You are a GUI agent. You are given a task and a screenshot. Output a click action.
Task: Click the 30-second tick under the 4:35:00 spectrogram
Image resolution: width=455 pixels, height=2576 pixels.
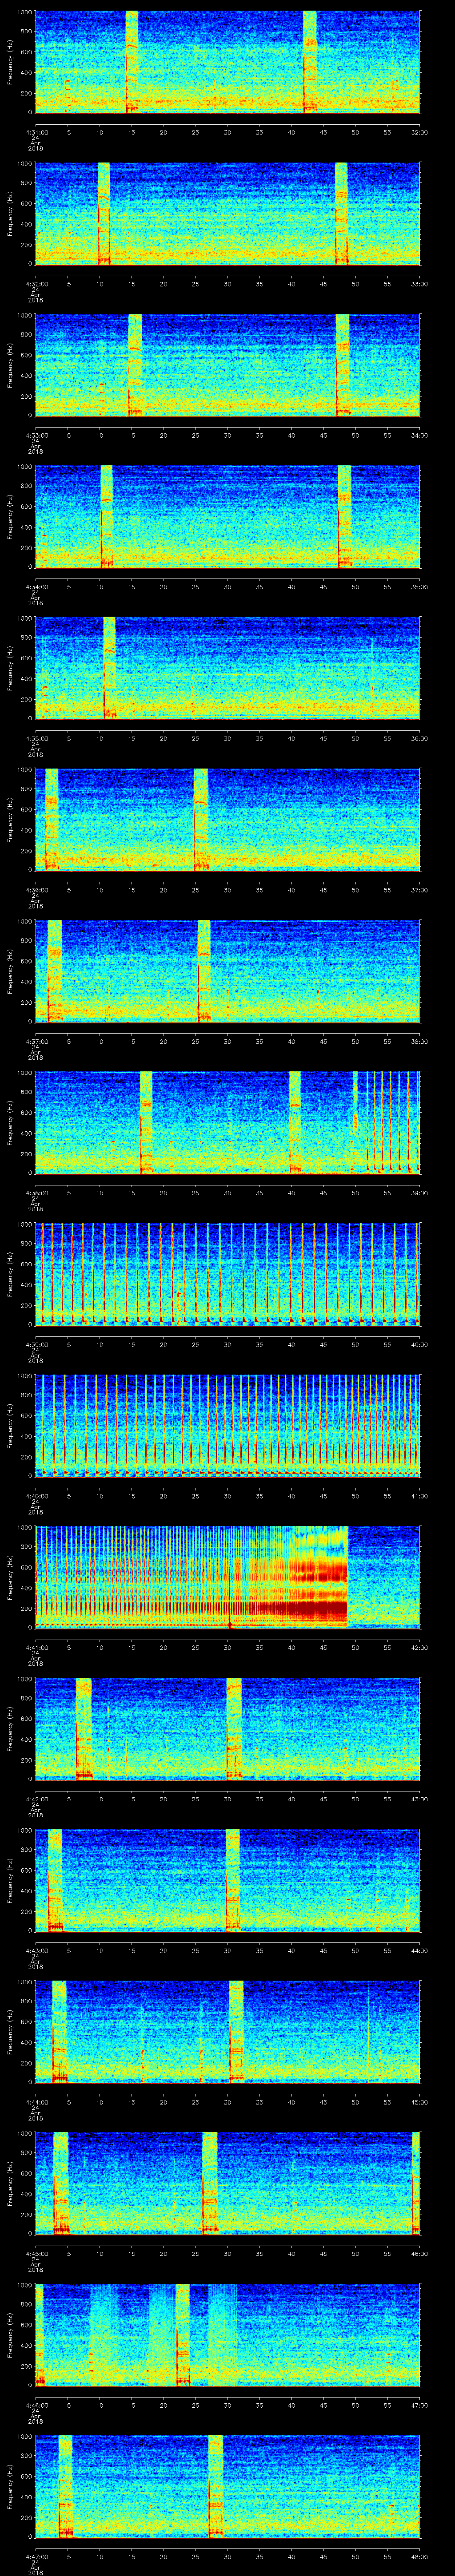(227, 738)
